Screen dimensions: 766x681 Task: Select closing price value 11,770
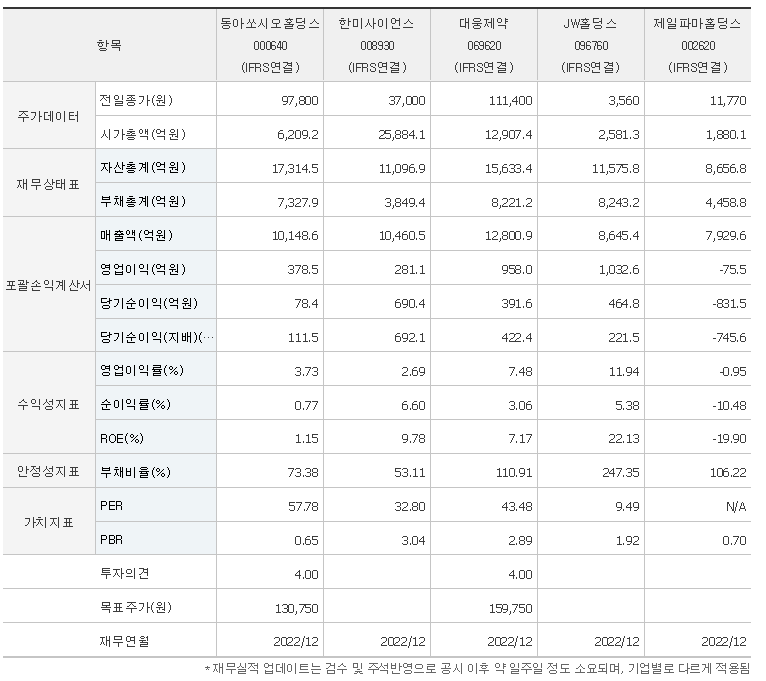pos(728,101)
